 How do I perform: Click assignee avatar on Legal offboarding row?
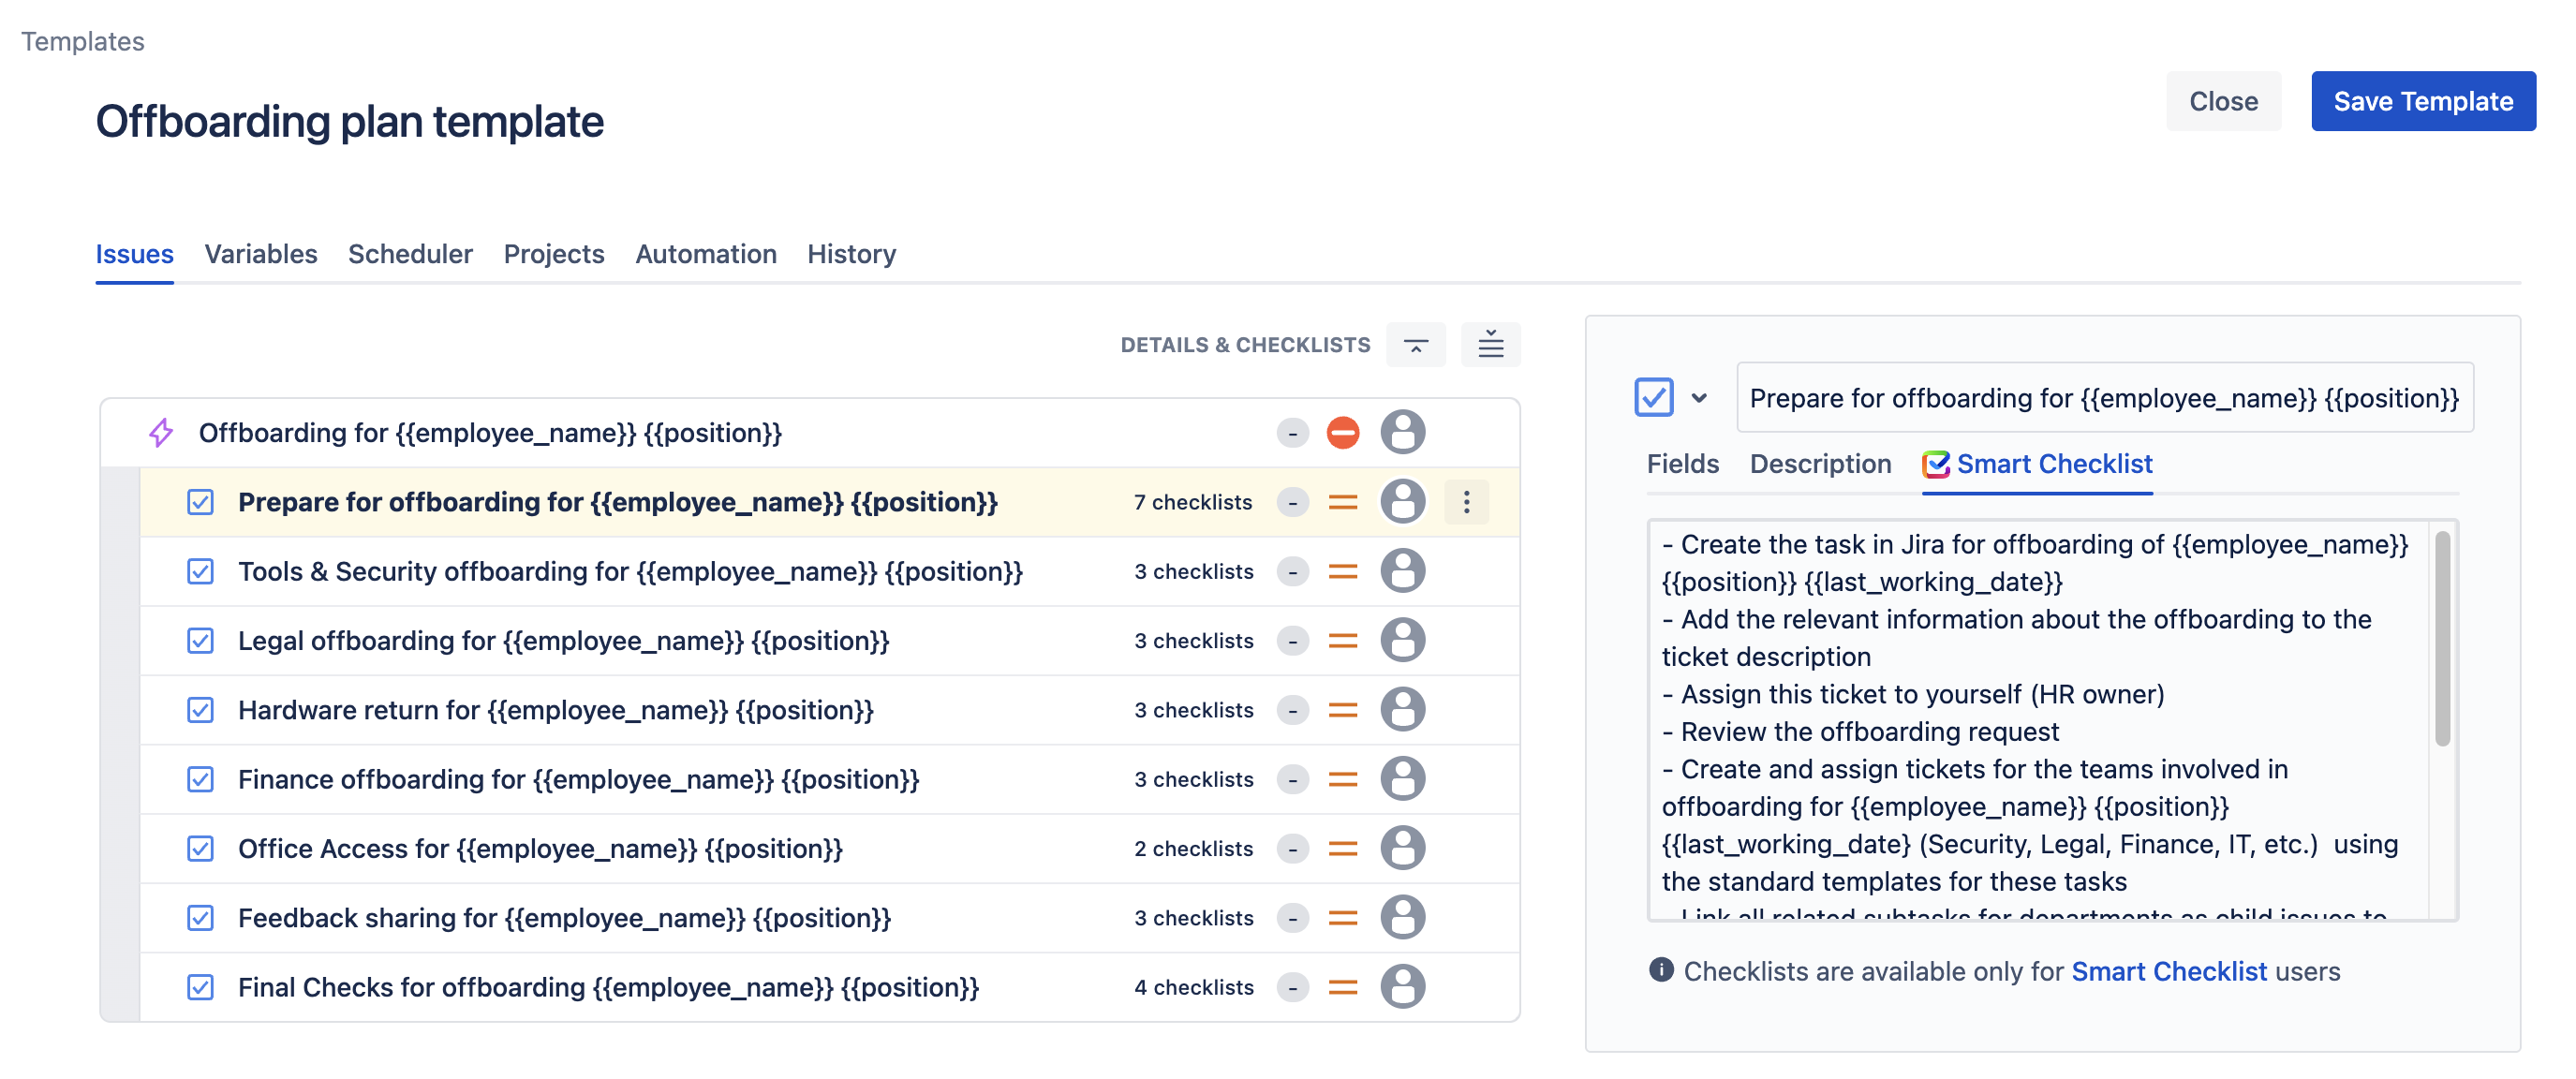pyautogui.click(x=1402, y=640)
